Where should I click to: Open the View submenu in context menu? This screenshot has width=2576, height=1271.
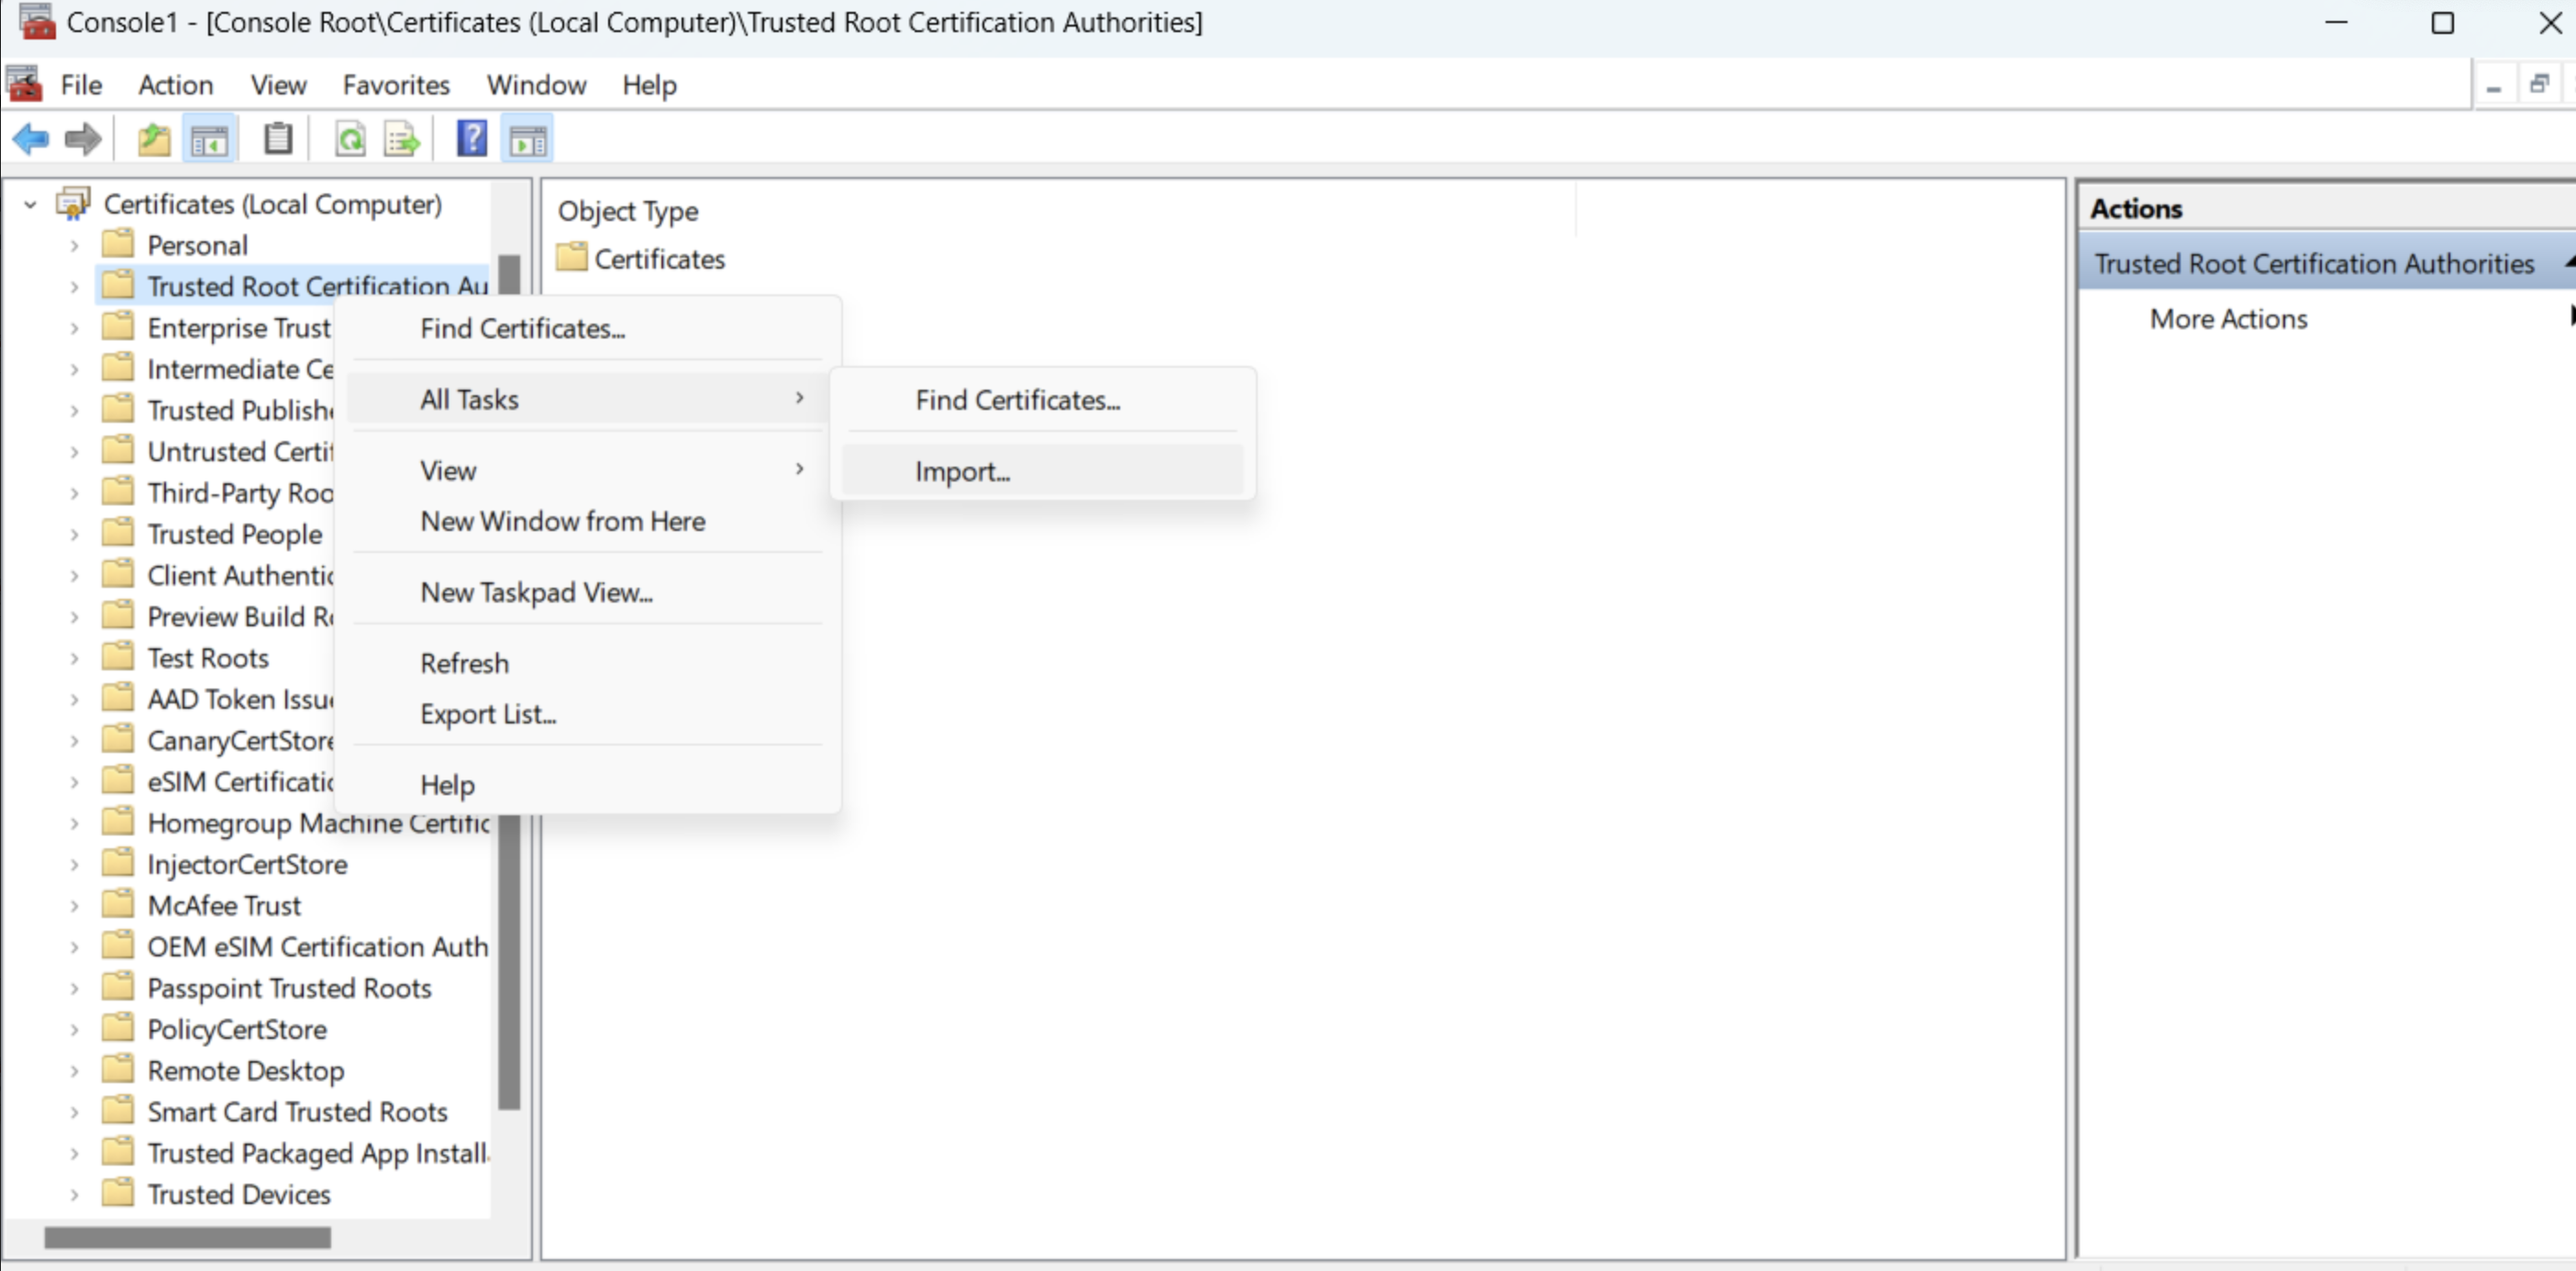(448, 470)
